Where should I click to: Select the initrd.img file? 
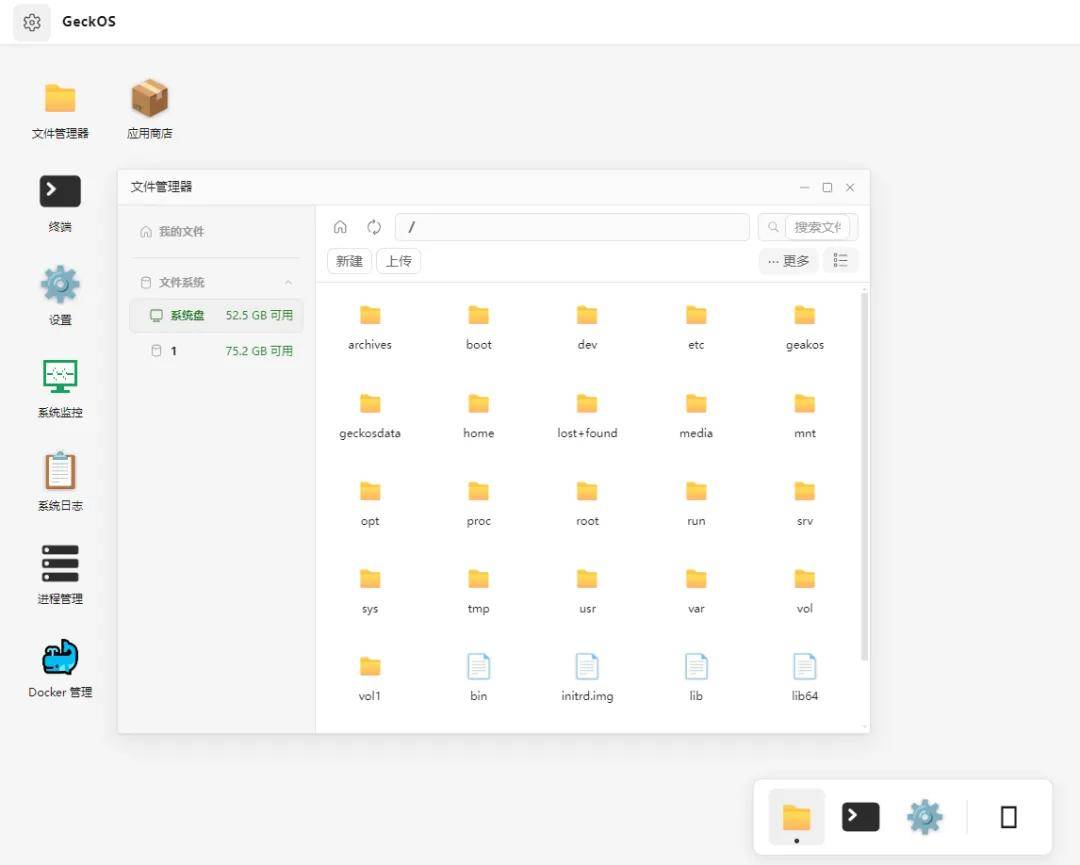pos(587,678)
